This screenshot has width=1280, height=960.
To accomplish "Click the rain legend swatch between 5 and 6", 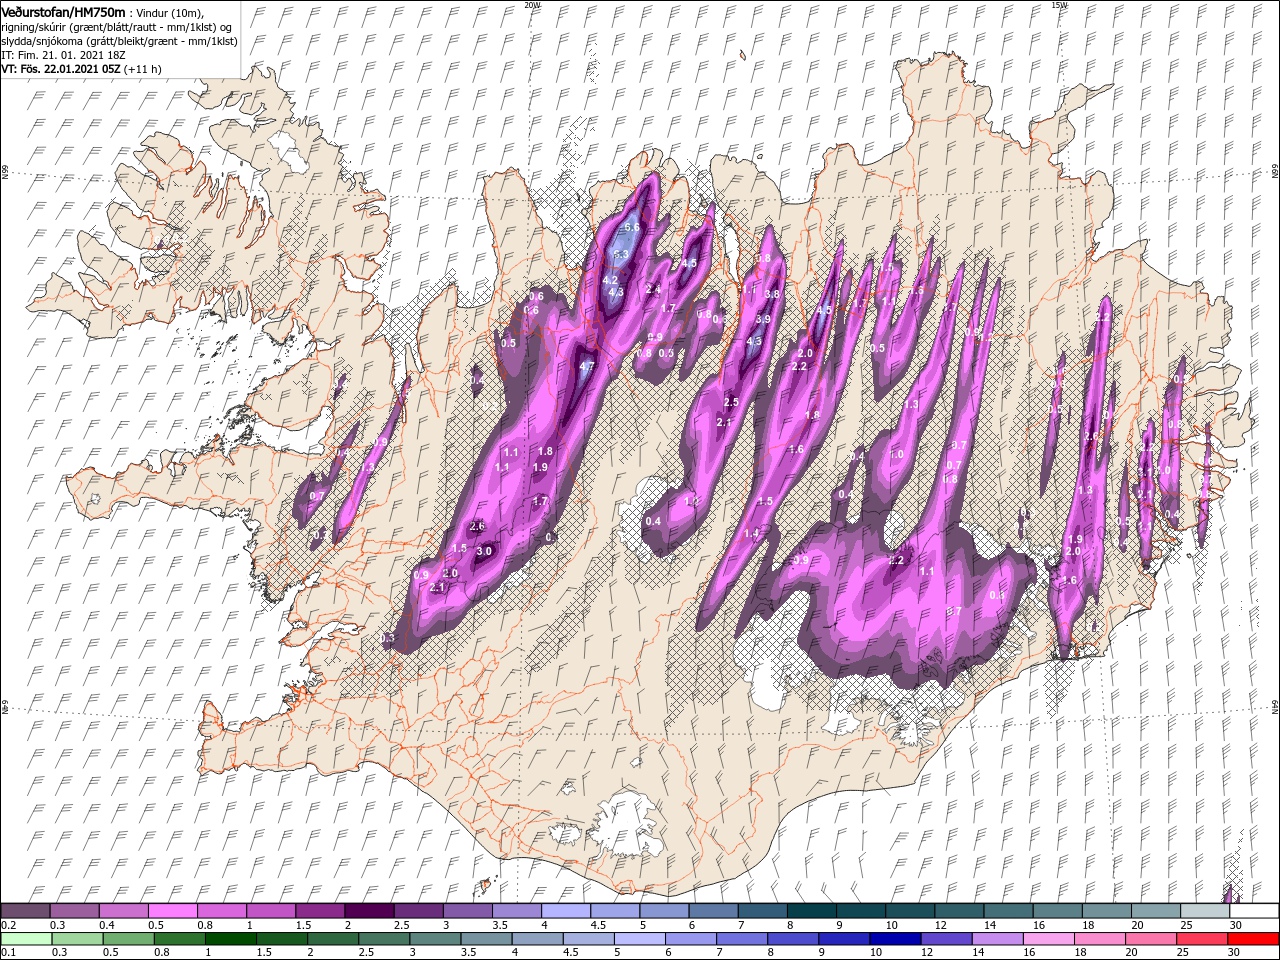I will (640, 939).
